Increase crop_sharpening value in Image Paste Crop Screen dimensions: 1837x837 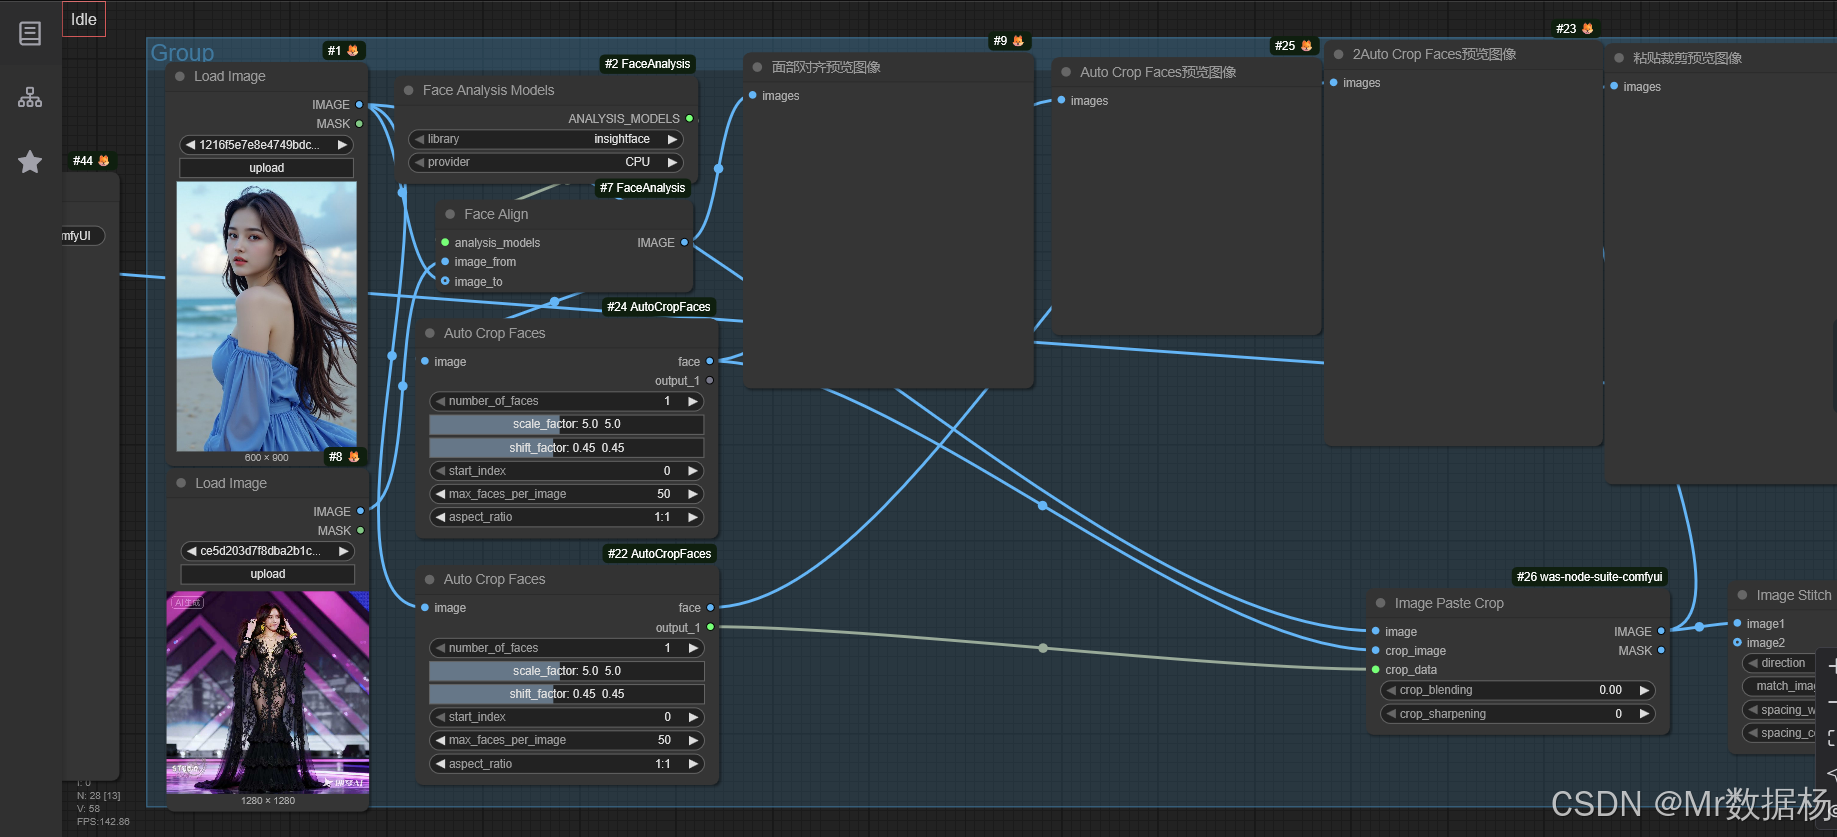point(1643,714)
